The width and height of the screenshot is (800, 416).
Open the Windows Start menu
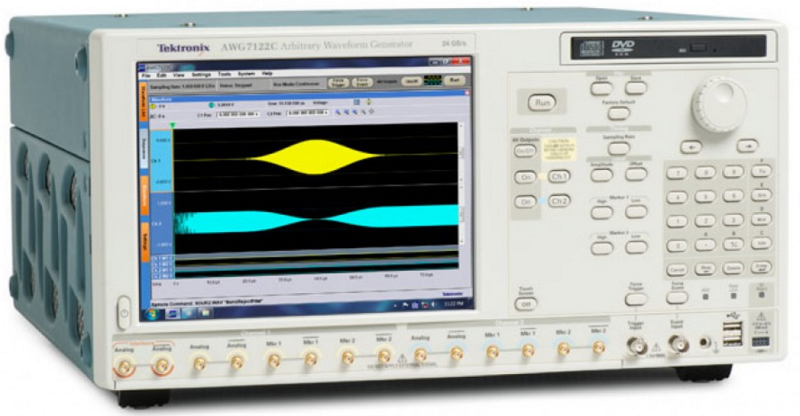(153, 313)
